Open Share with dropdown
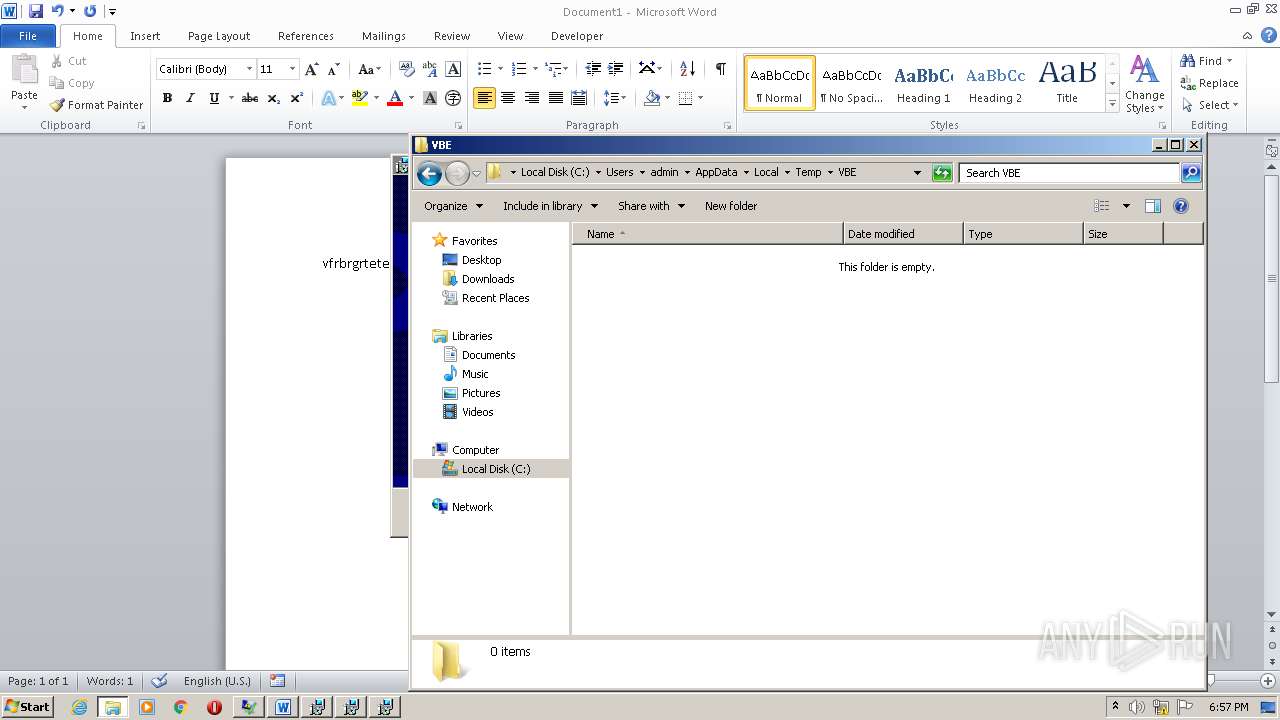 pos(651,206)
